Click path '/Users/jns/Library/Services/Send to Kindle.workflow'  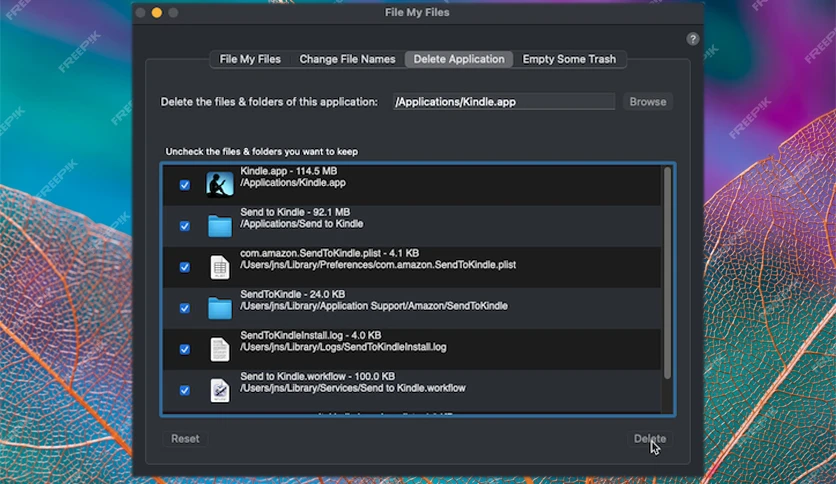[x=352, y=388]
